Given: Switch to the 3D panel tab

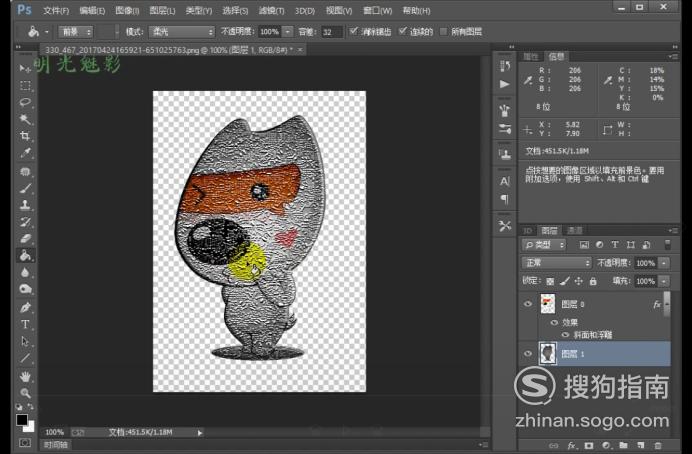Looking at the screenshot, I should [x=527, y=230].
